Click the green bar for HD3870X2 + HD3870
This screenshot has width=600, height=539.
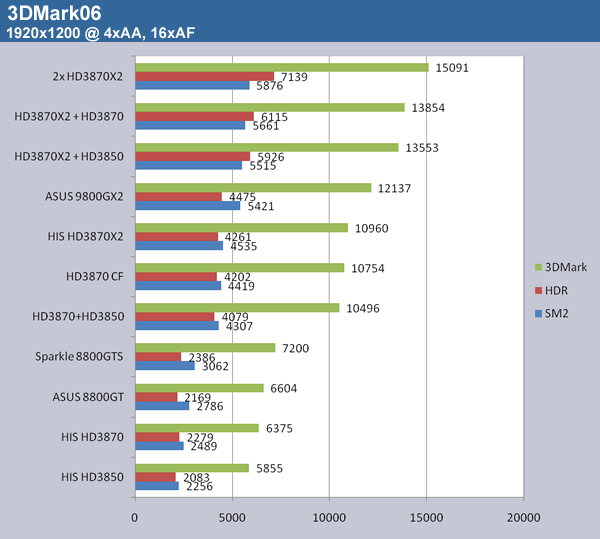(270, 107)
